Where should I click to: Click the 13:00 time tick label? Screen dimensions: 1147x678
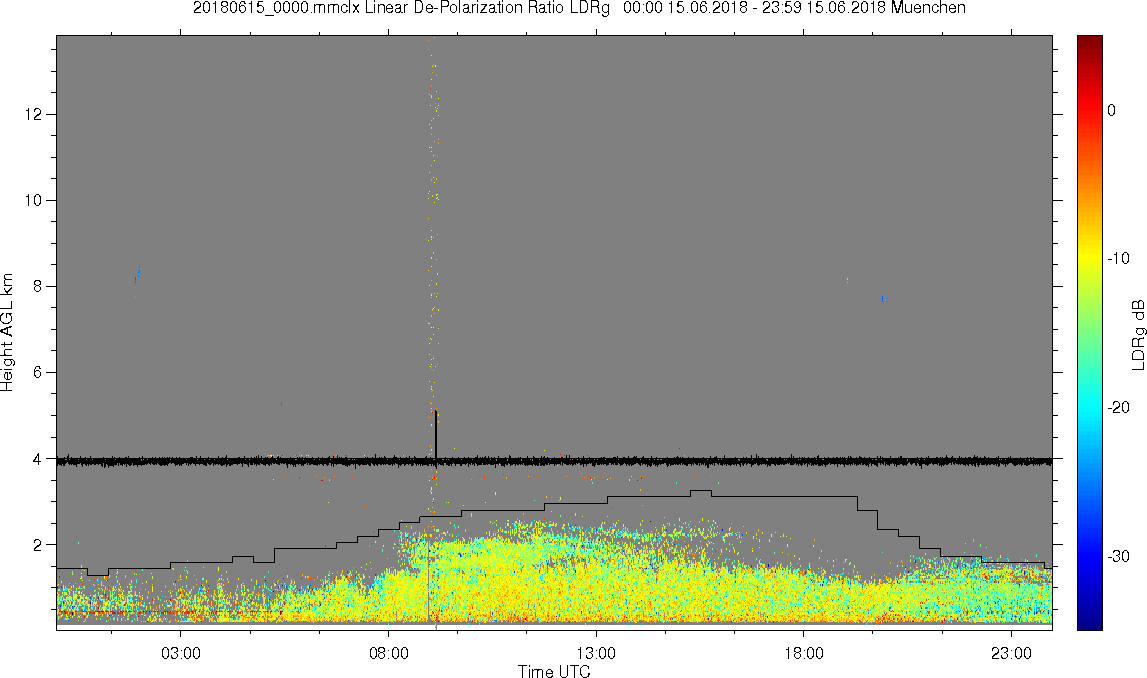coord(596,653)
